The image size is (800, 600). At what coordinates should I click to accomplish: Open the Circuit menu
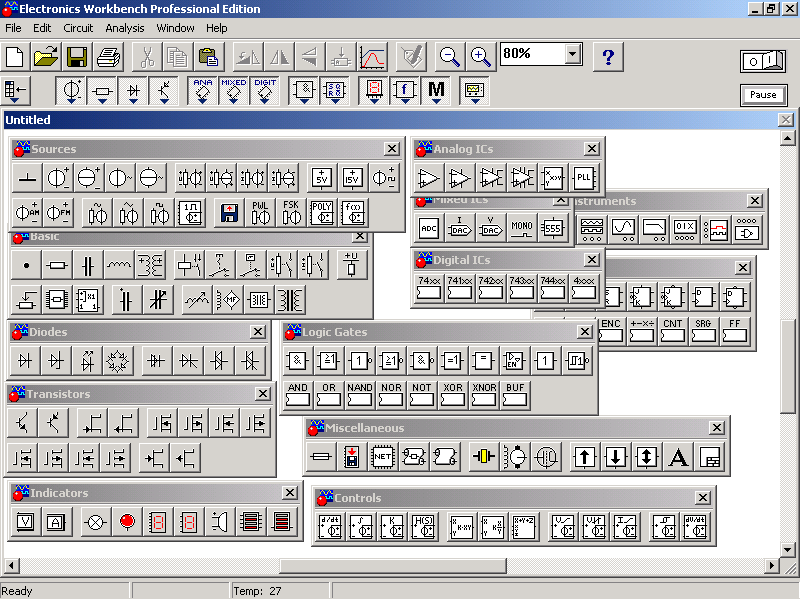click(x=78, y=28)
